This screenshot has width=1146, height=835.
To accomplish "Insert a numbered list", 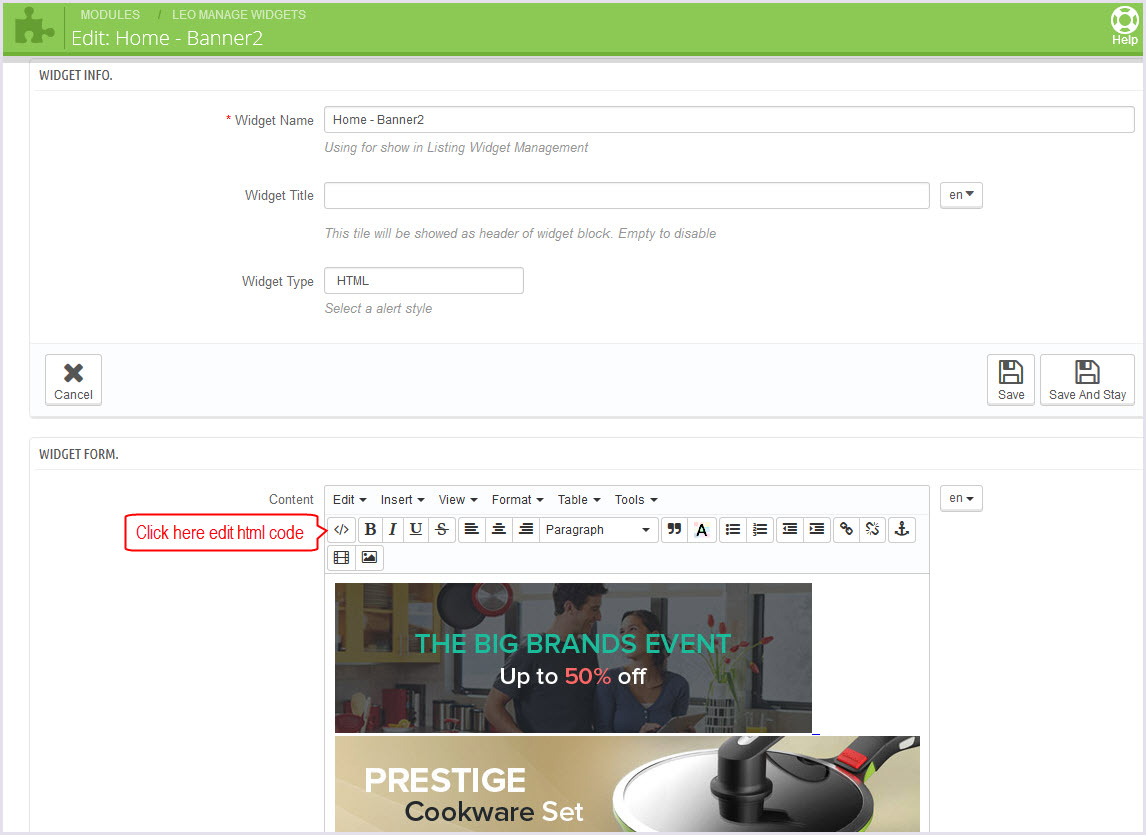I will tap(760, 529).
